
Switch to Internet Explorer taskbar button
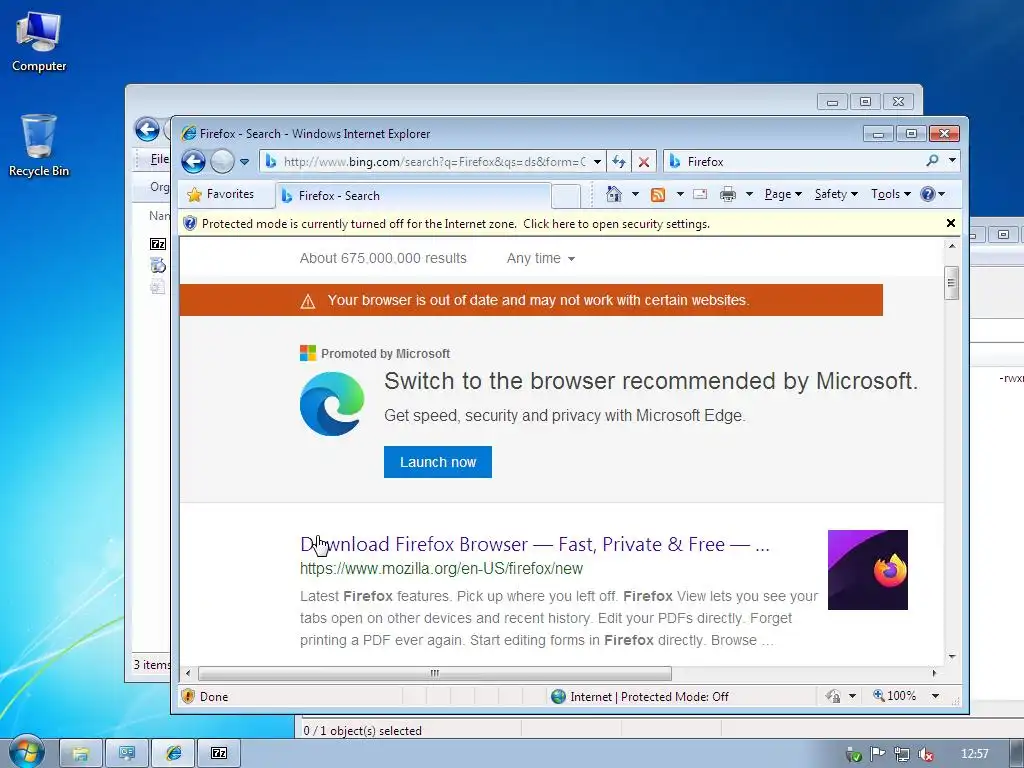click(x=173, y=753)
